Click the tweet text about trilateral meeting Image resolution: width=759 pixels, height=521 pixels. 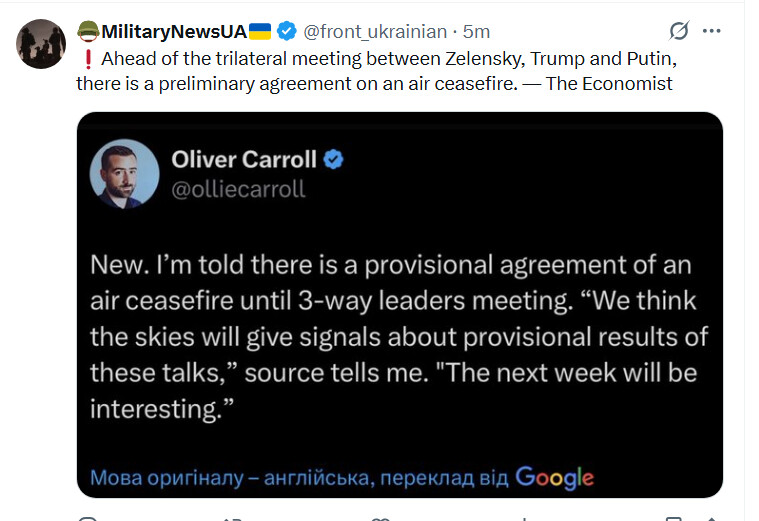coord(376,71)
